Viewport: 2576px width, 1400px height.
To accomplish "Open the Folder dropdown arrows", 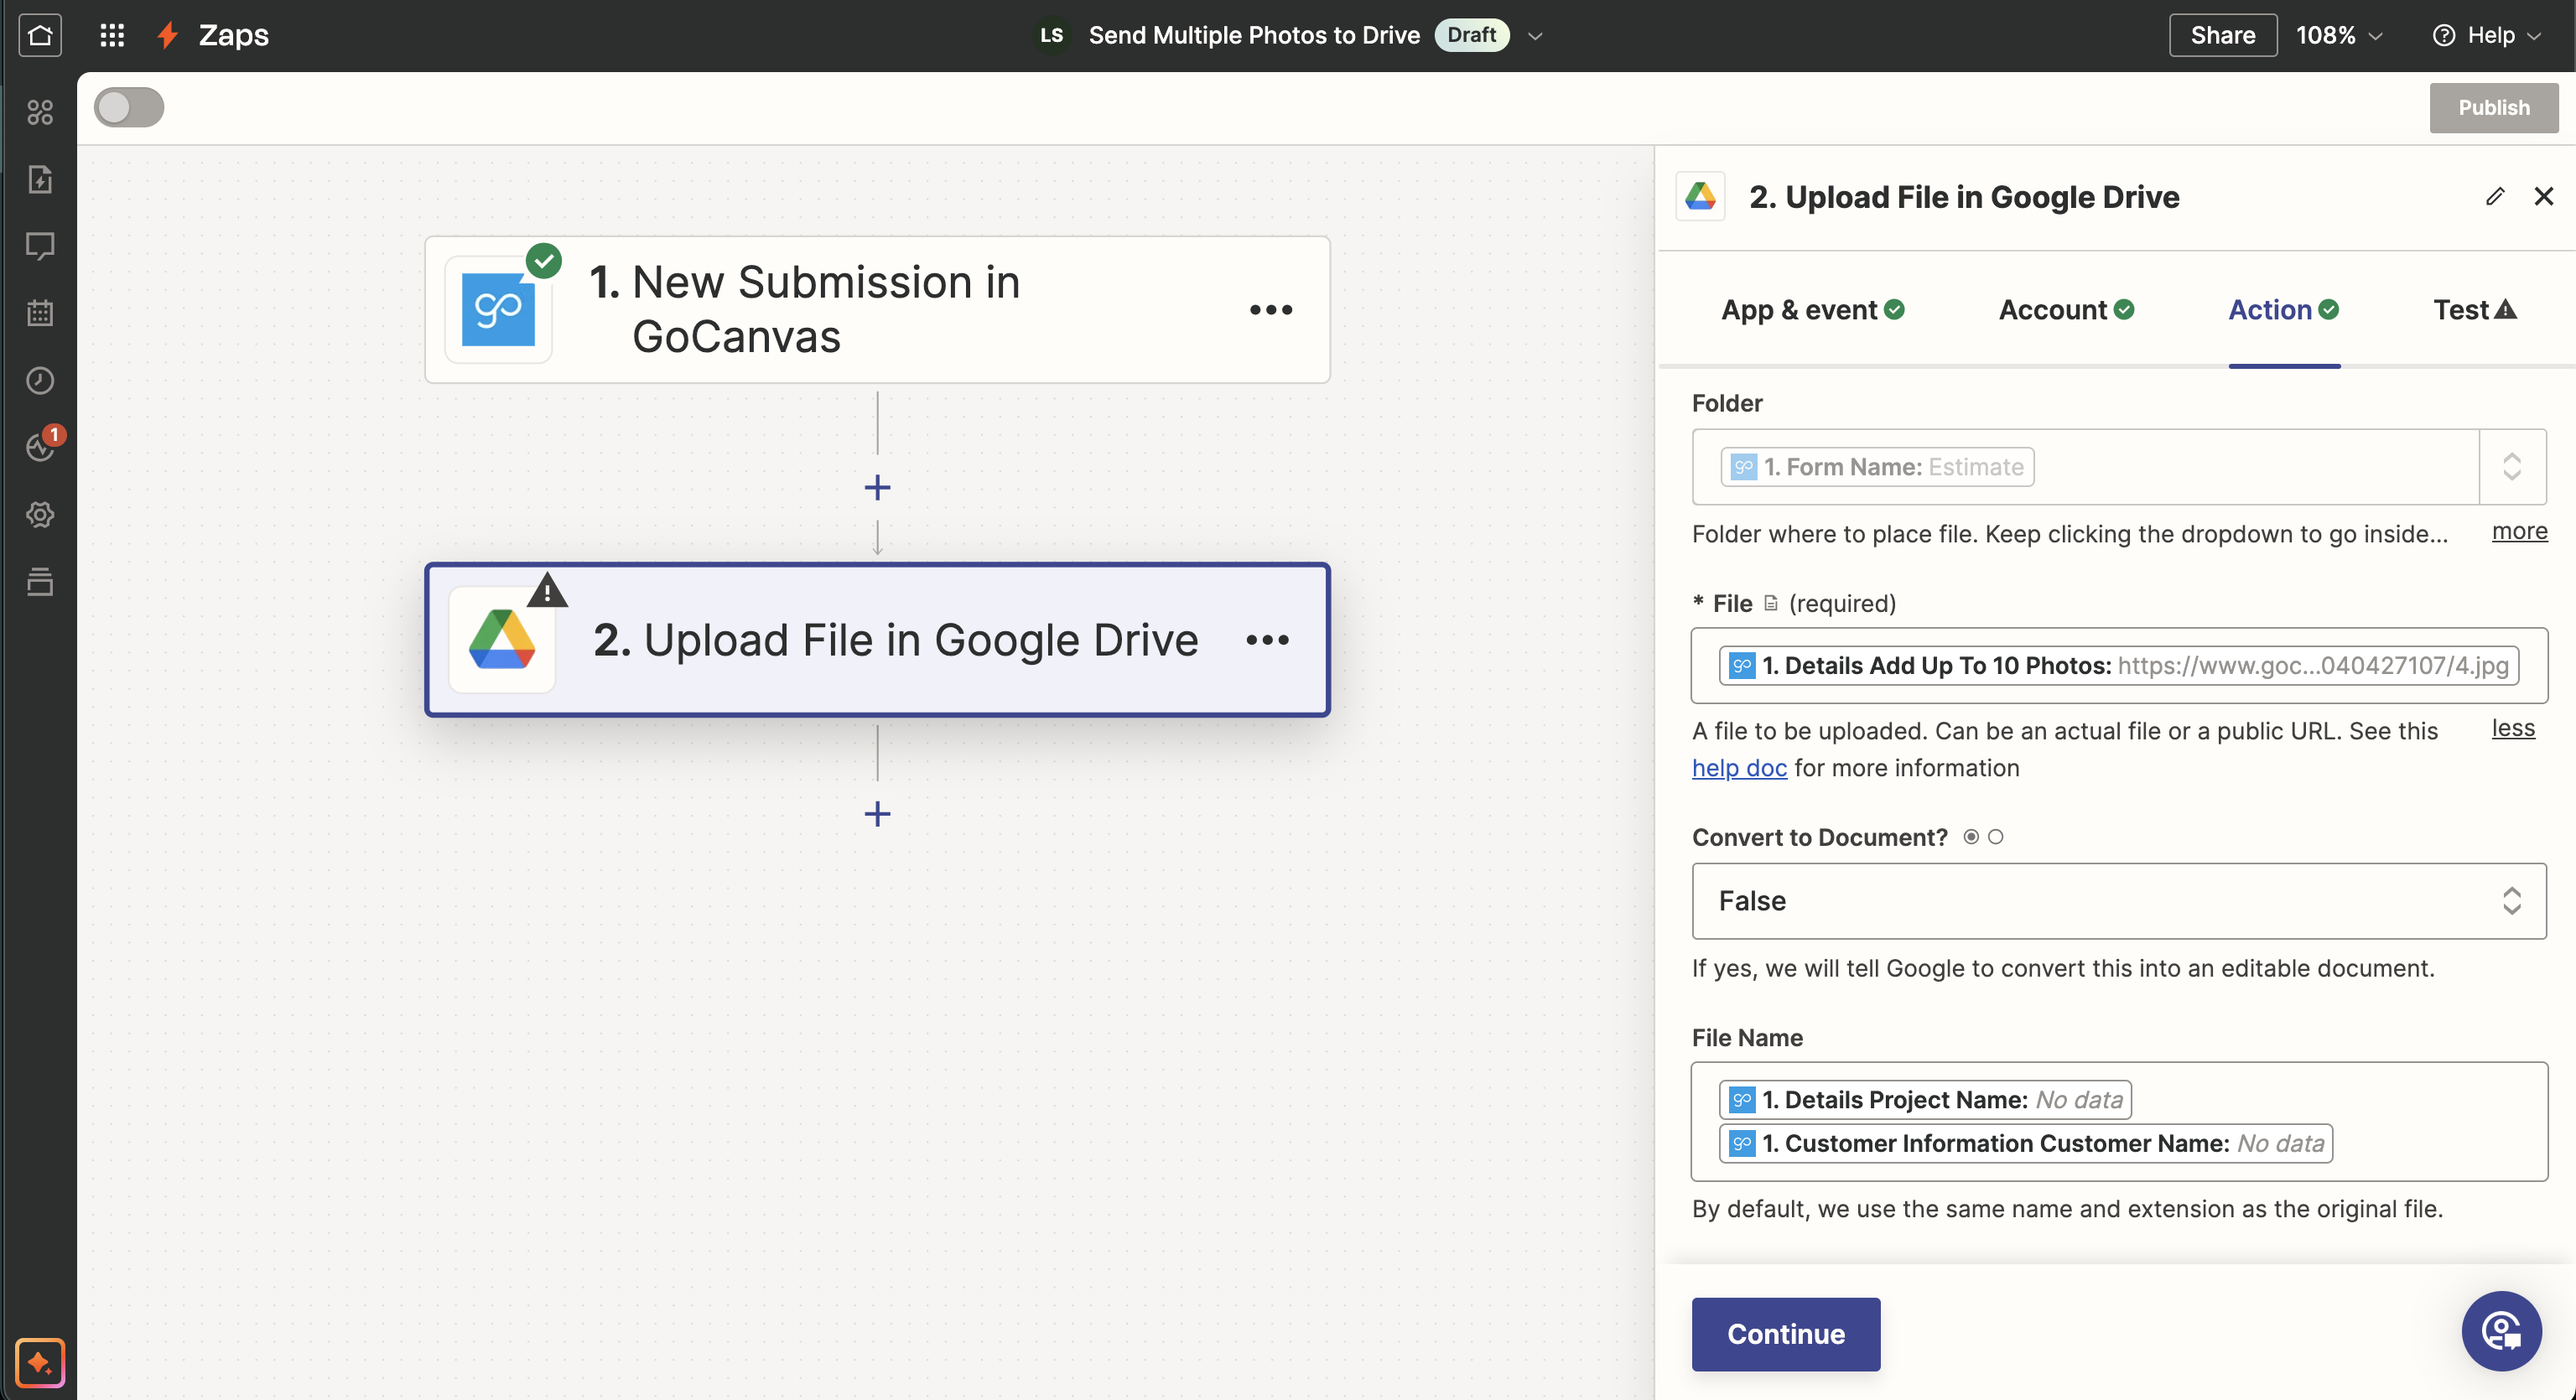I will (x=2512, y=467).
